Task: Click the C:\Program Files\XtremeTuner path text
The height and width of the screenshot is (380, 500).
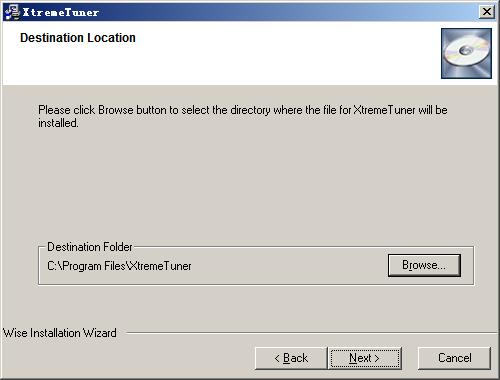Action: click(119, 266)
